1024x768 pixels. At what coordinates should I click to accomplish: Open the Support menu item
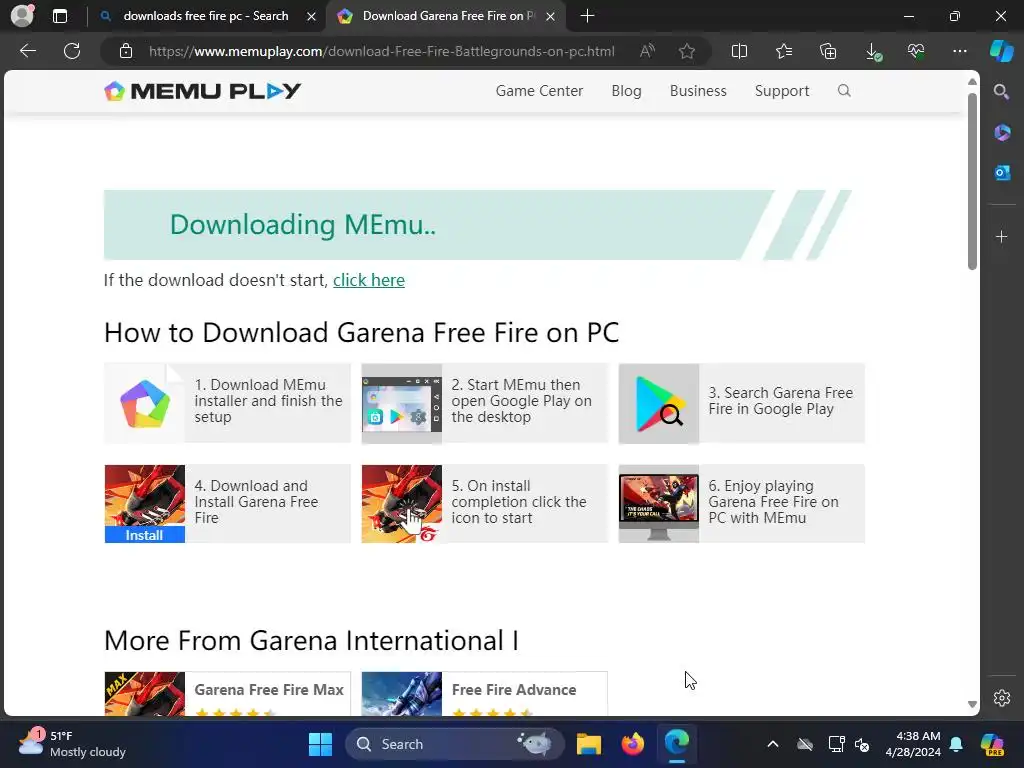782,91
